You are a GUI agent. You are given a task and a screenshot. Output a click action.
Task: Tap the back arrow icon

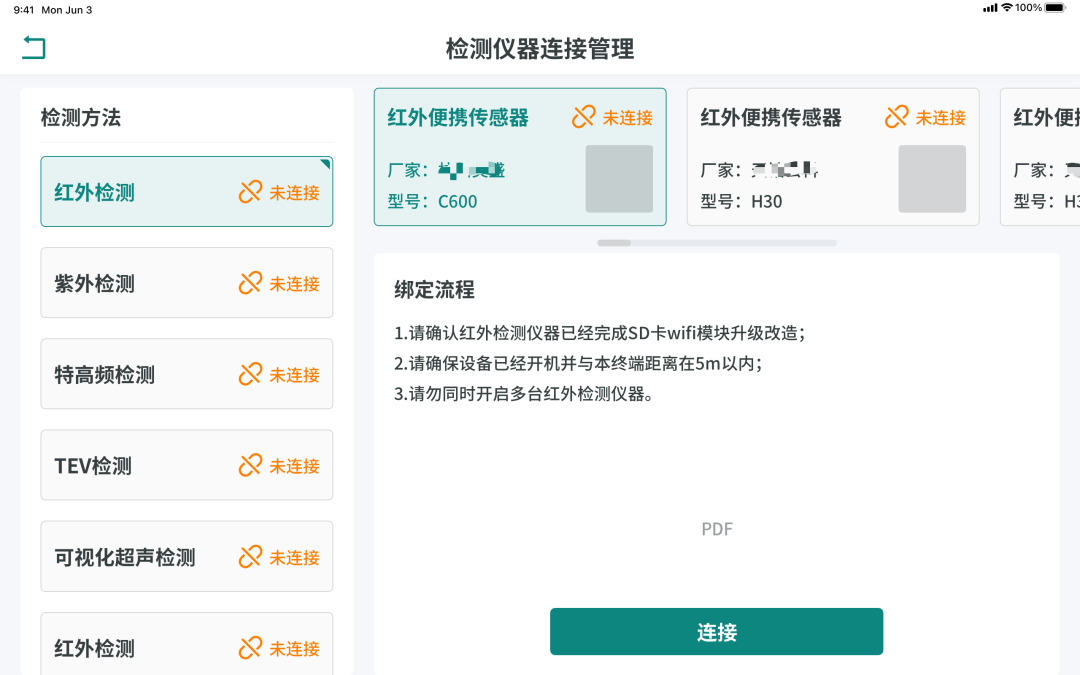pyautogui.click(x=34, y=47)
